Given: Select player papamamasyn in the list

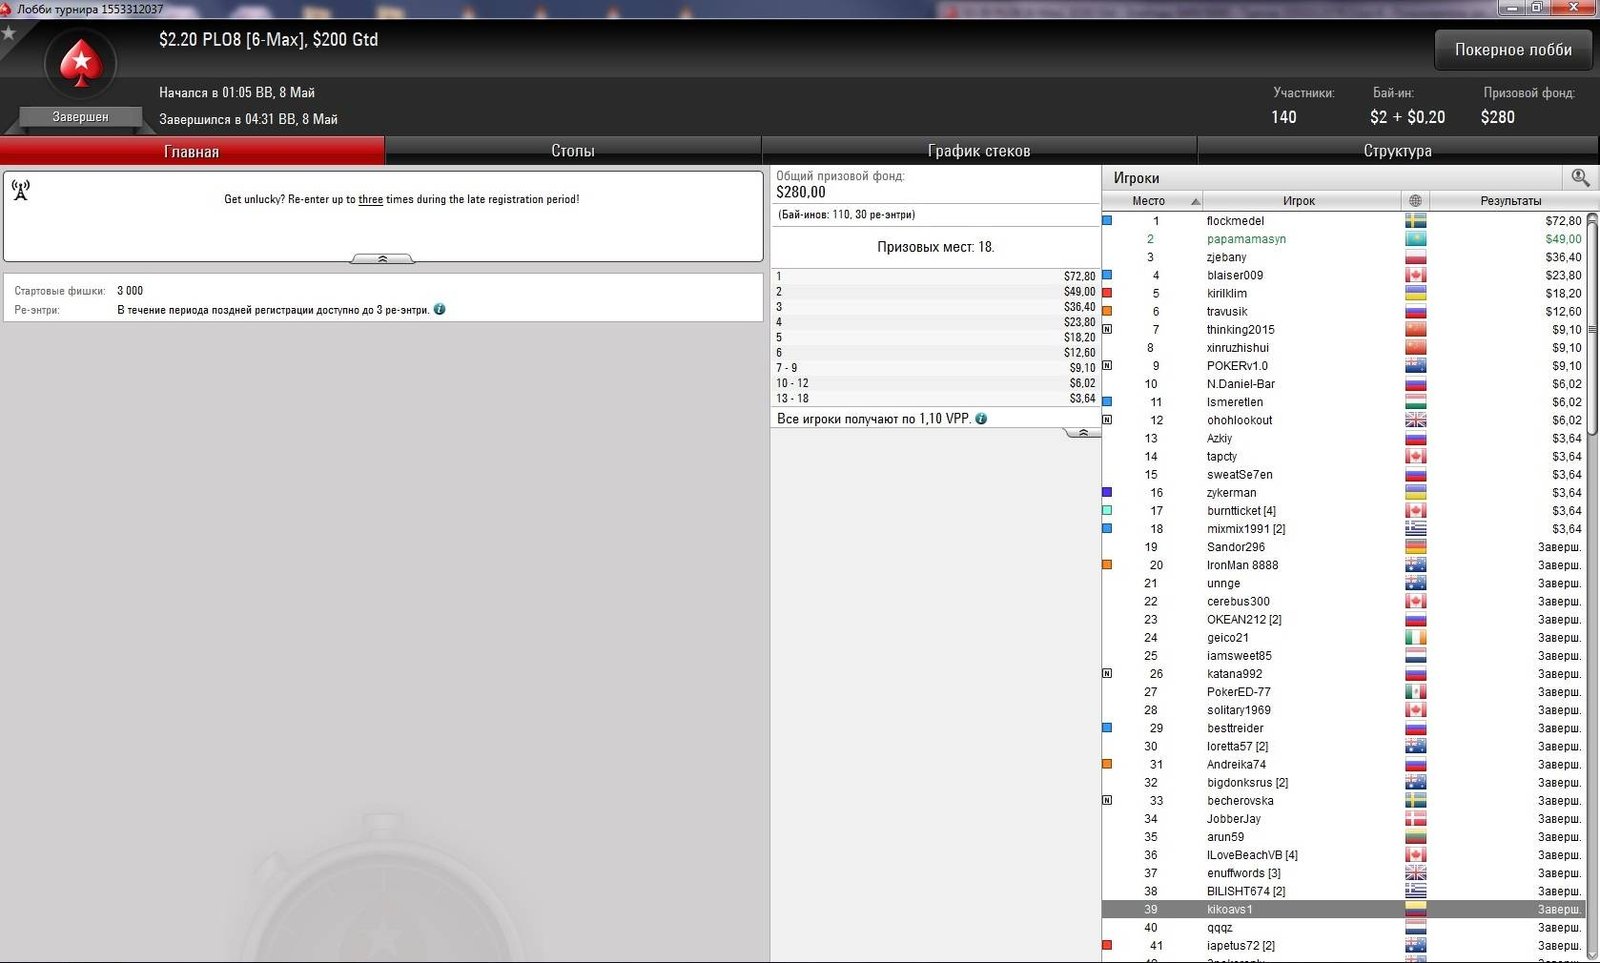Looking at the screenshot, I should tap(1246, 239).
